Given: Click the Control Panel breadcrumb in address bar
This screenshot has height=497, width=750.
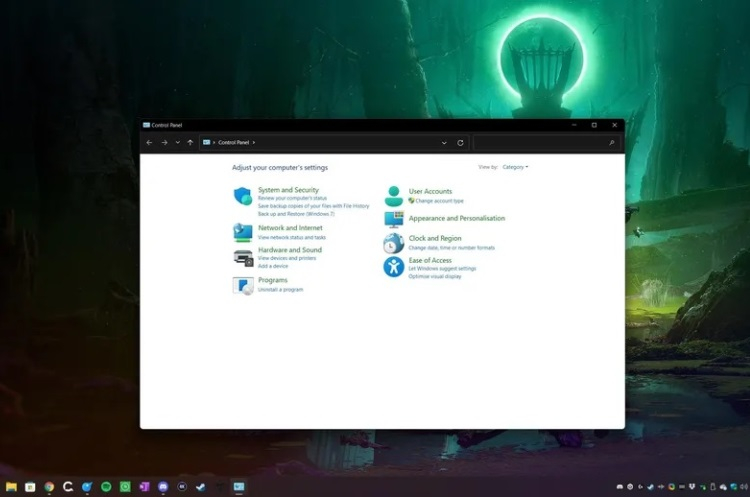Looking at the screenshot, I should pyautogui.click(x=234, y=143).
